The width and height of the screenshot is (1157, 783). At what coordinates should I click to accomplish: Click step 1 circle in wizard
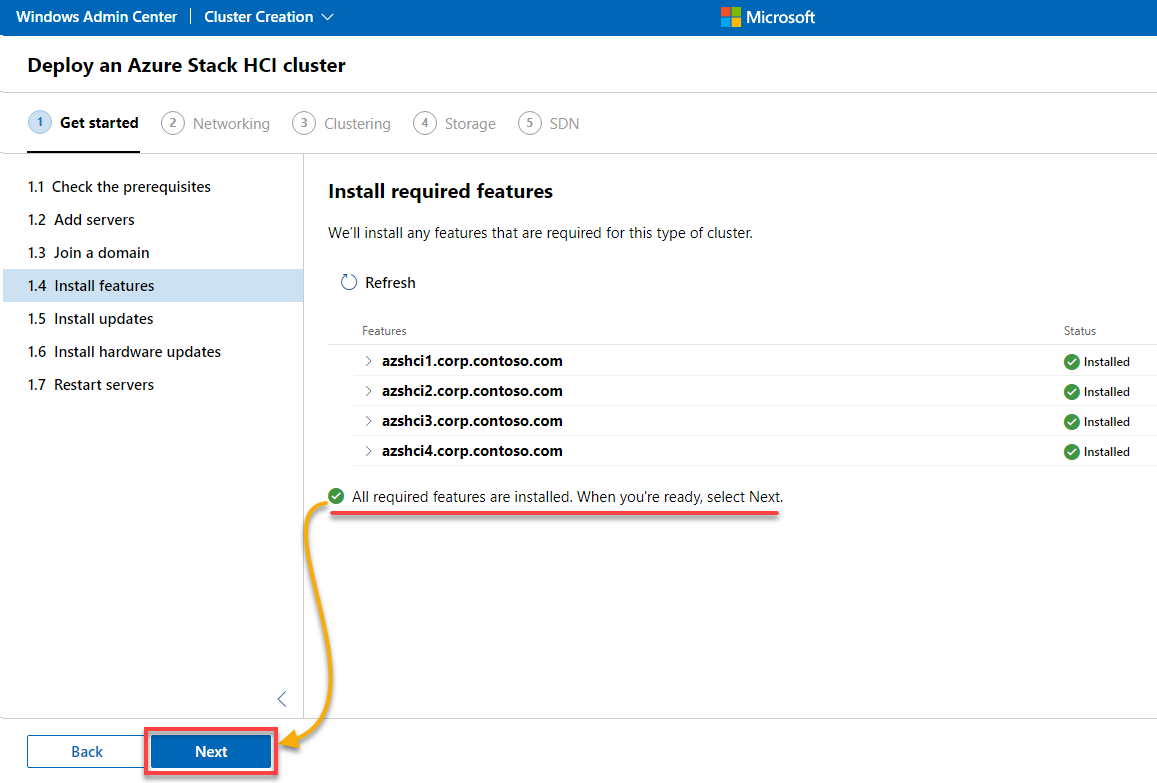40,123
